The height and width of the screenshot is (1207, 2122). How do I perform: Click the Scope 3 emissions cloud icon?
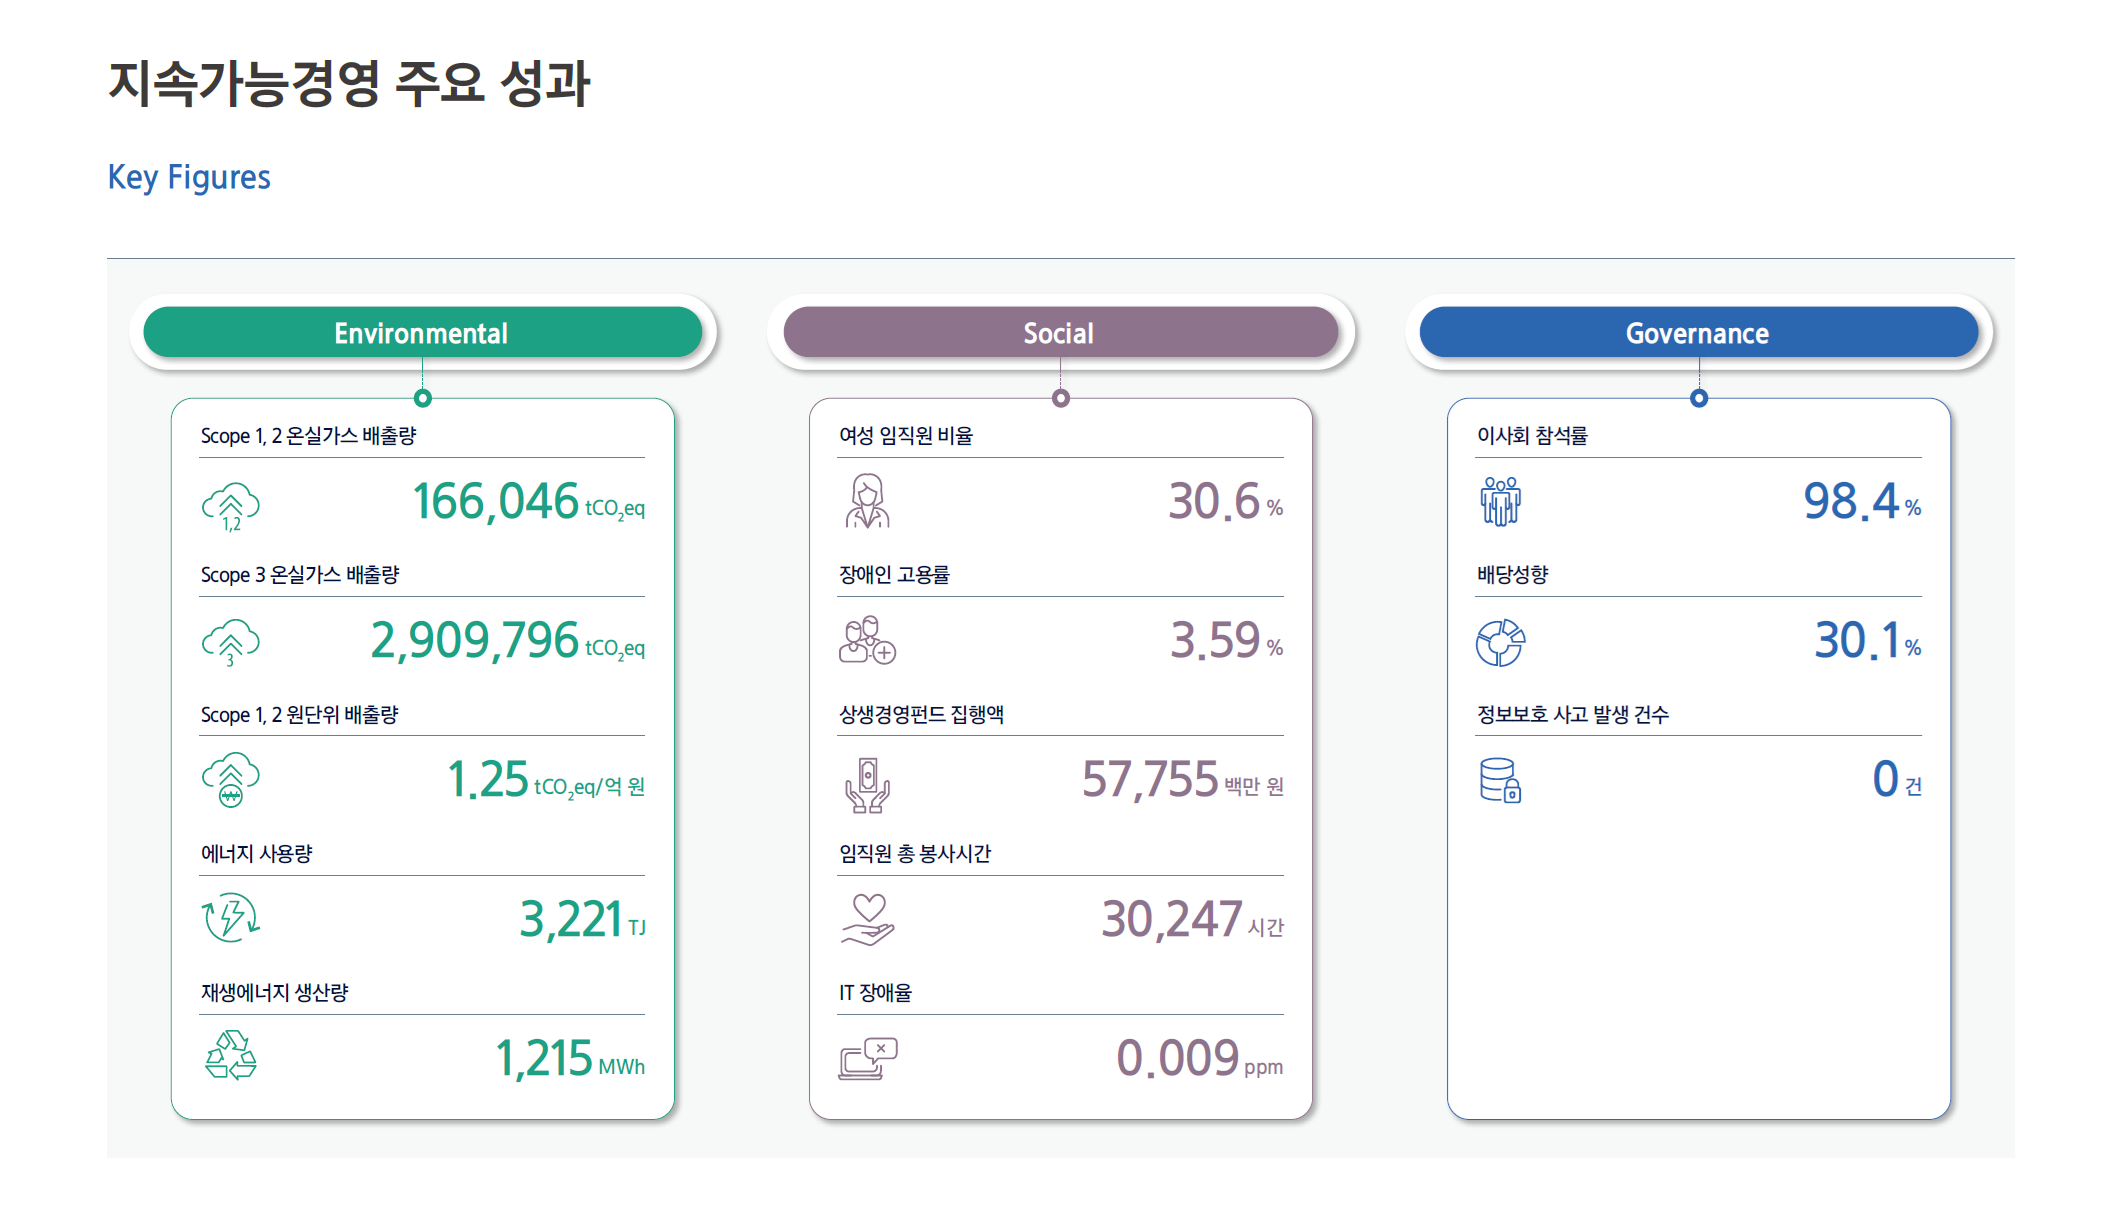231,643
